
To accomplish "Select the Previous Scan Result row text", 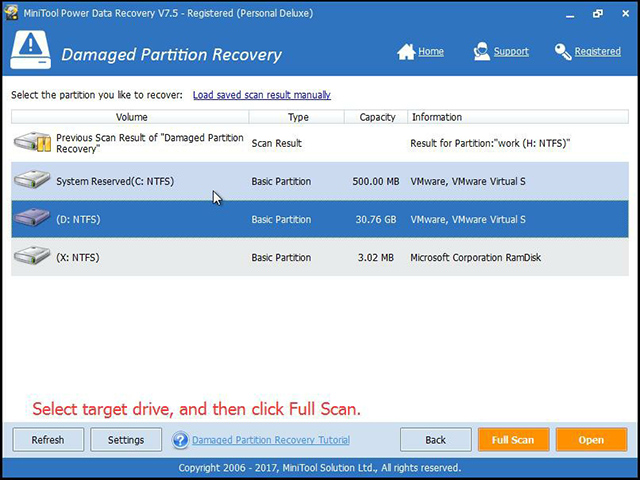I will pos(149,143).
